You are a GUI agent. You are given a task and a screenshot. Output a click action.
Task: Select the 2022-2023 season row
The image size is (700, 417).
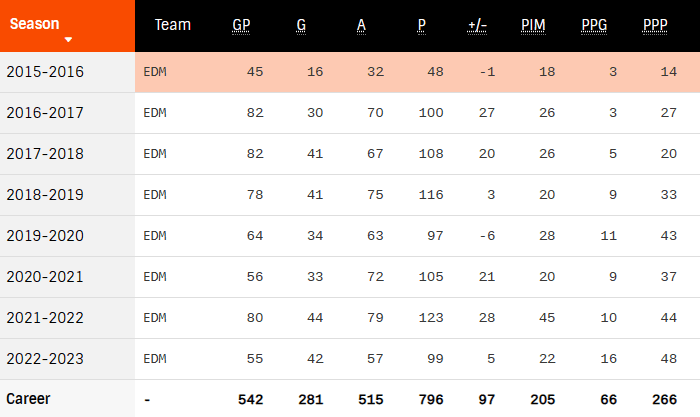coord(45,359)
